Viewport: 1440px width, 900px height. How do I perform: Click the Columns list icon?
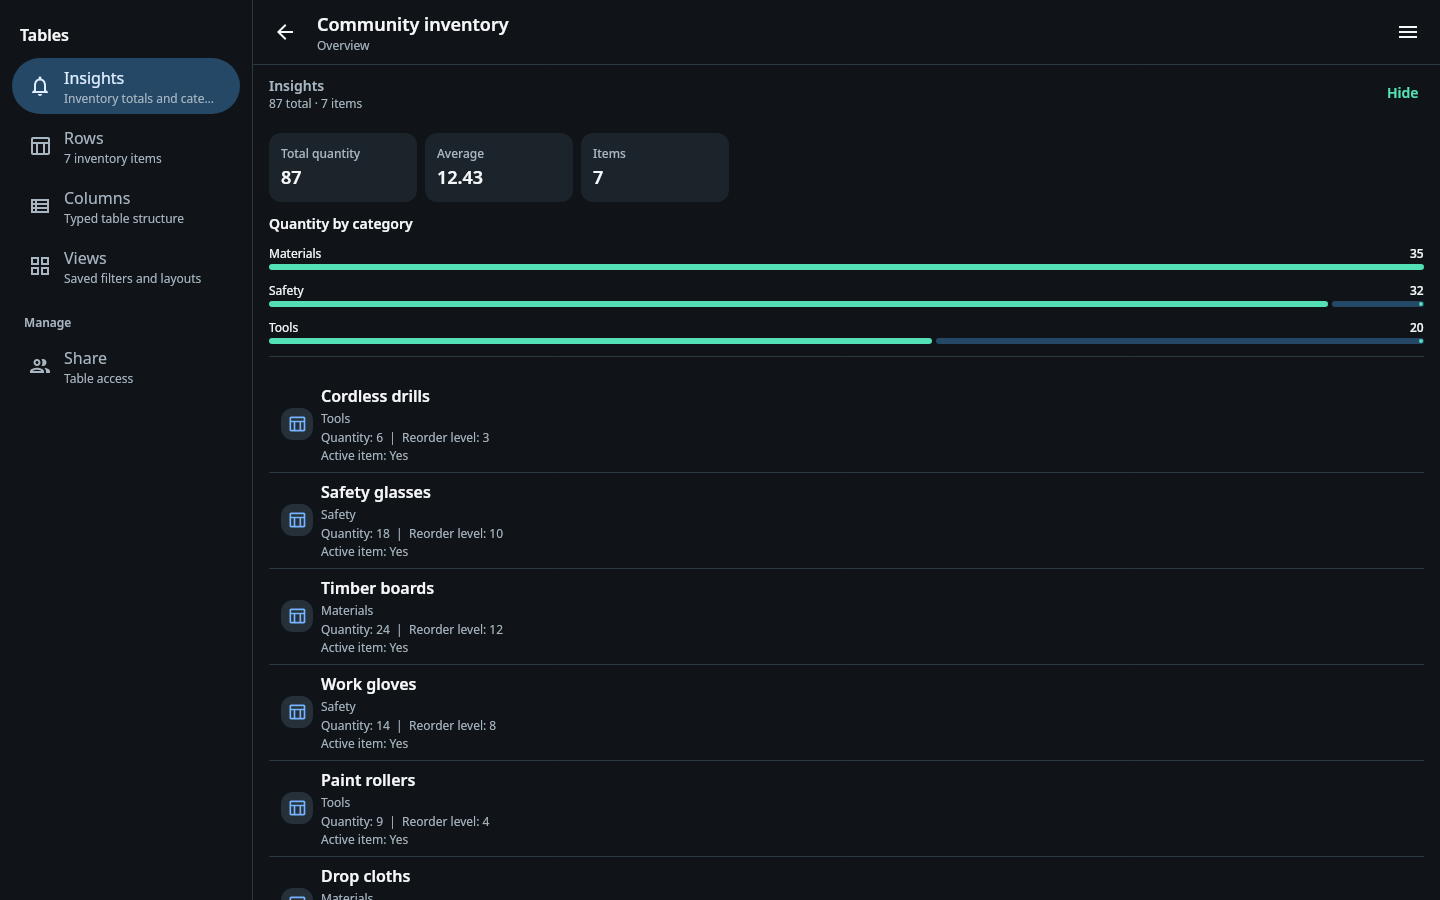tap(40, 206)
